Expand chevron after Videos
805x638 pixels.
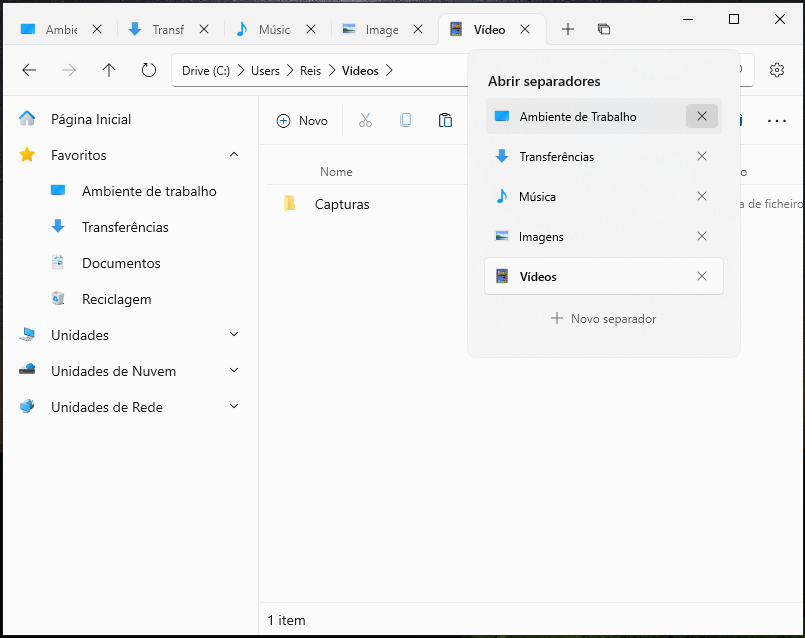coord(389,70)
